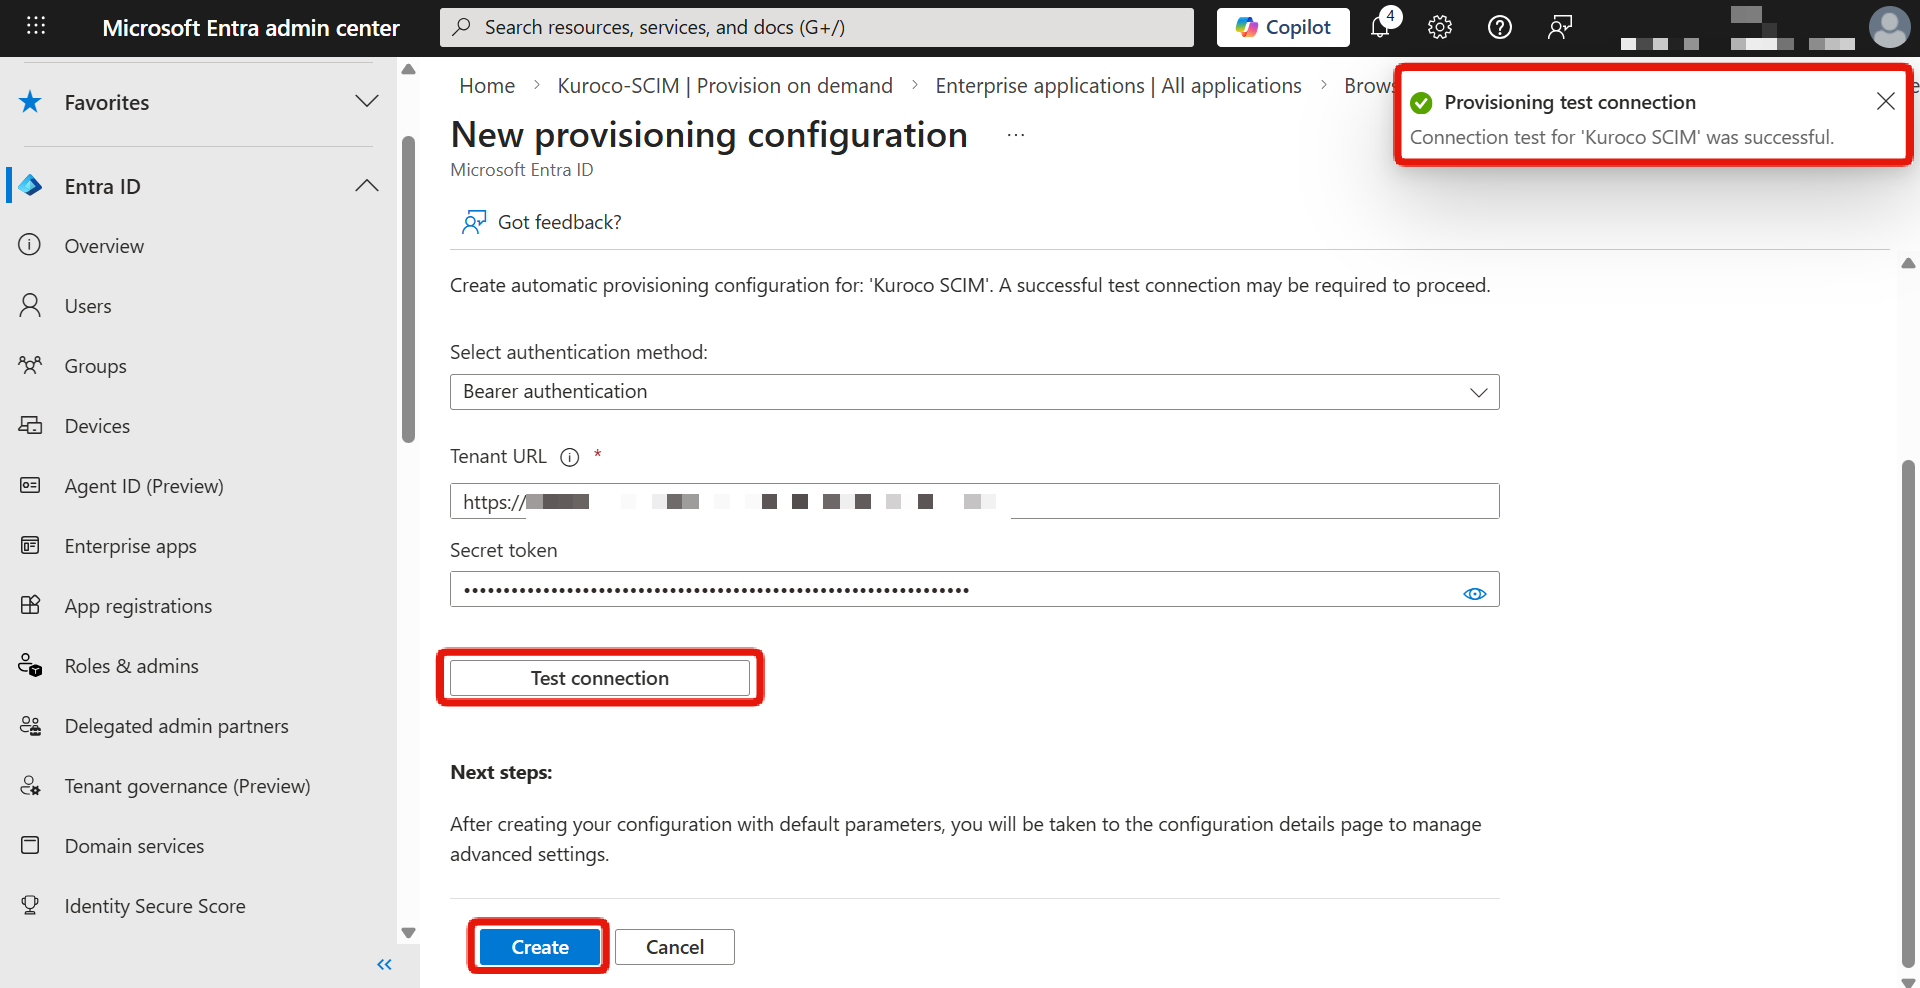Image resolution: width=1920 pixels, height=988 pixels.
Task: Open Enterprise apps in sidebar
Action: (x=130, y=546)
